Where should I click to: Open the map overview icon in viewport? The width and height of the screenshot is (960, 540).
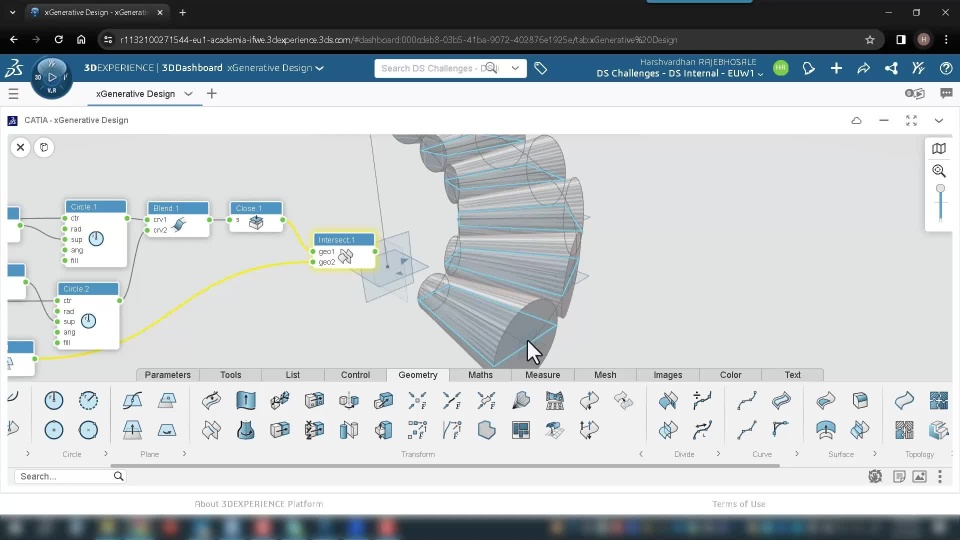939,148
